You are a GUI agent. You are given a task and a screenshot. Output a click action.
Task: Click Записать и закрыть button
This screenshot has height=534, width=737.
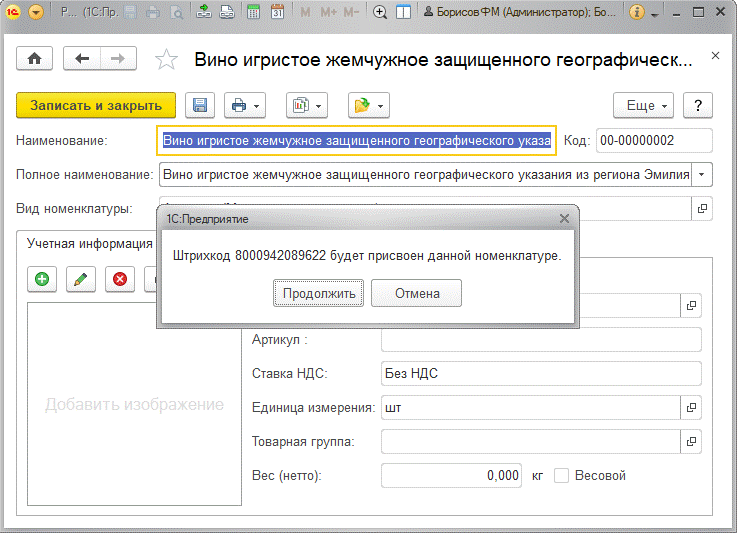point(96,105)
